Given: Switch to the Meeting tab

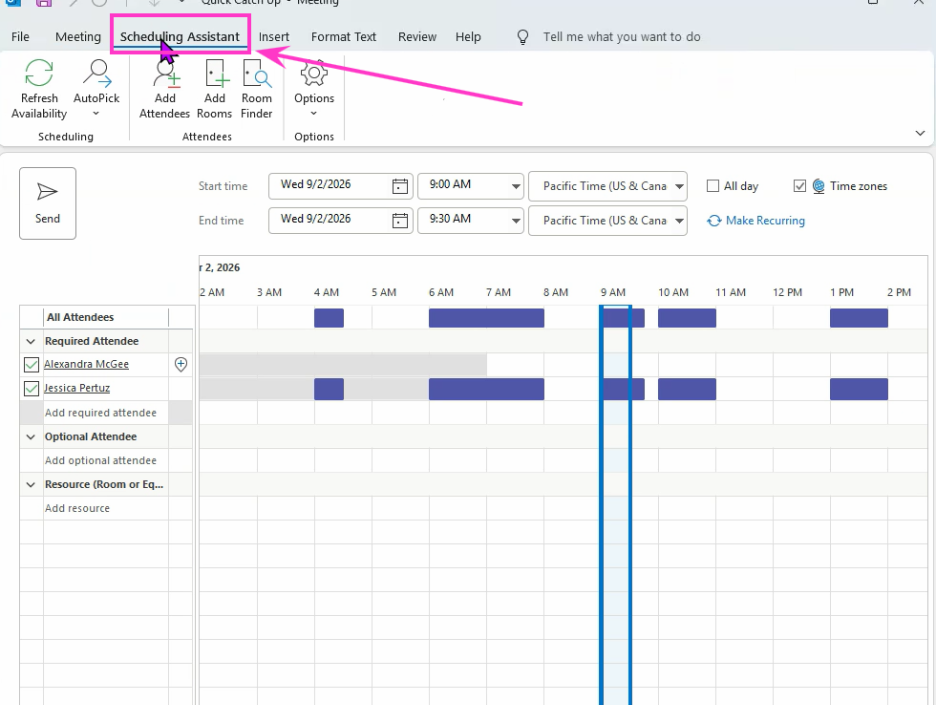Looking at the screenshot, I should point(78,37).
